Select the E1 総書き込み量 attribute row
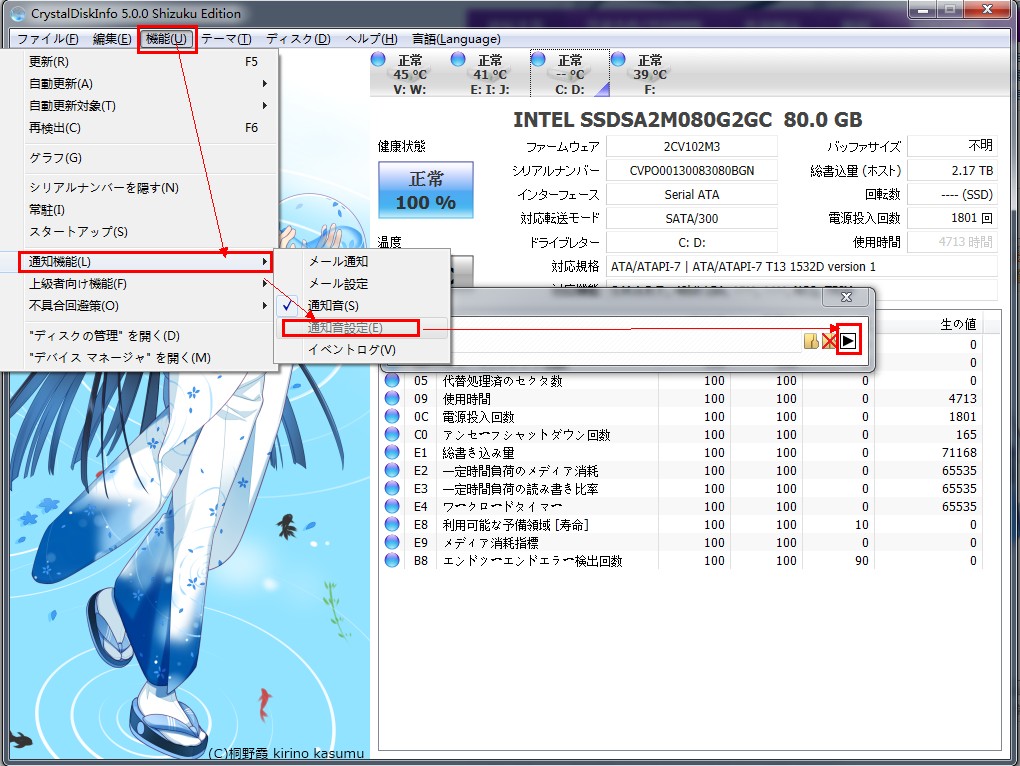The width and height of the screenshot is (1020, 766). (681, 453)
